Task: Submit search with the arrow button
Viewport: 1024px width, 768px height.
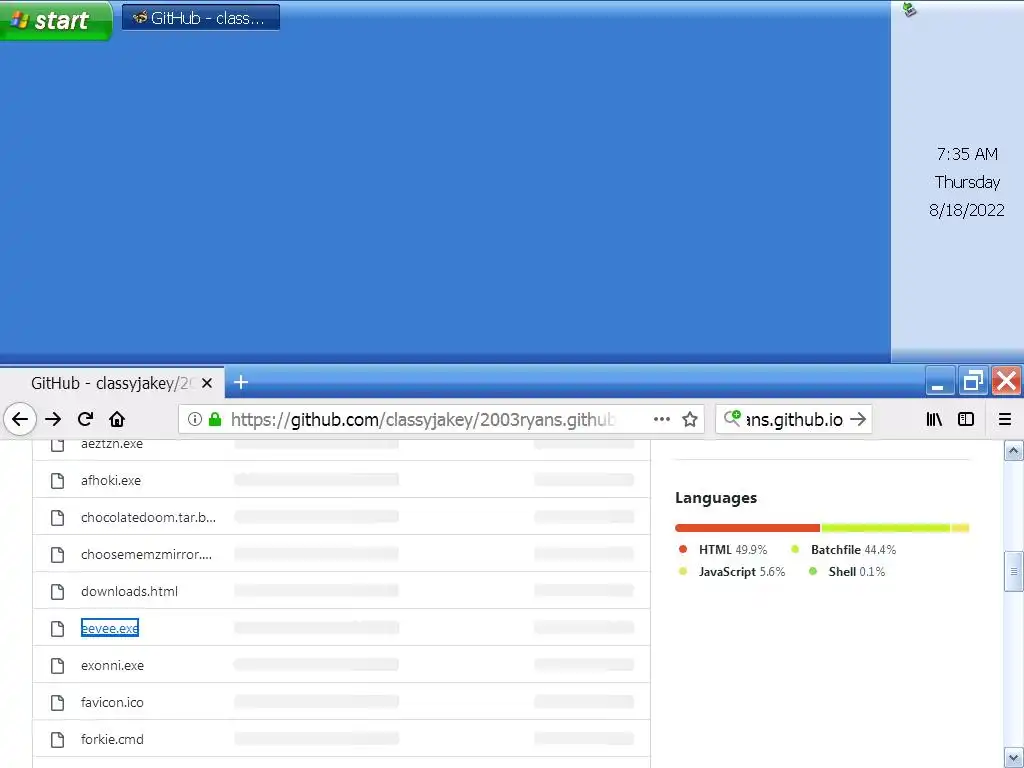Action: pos(858,419)
